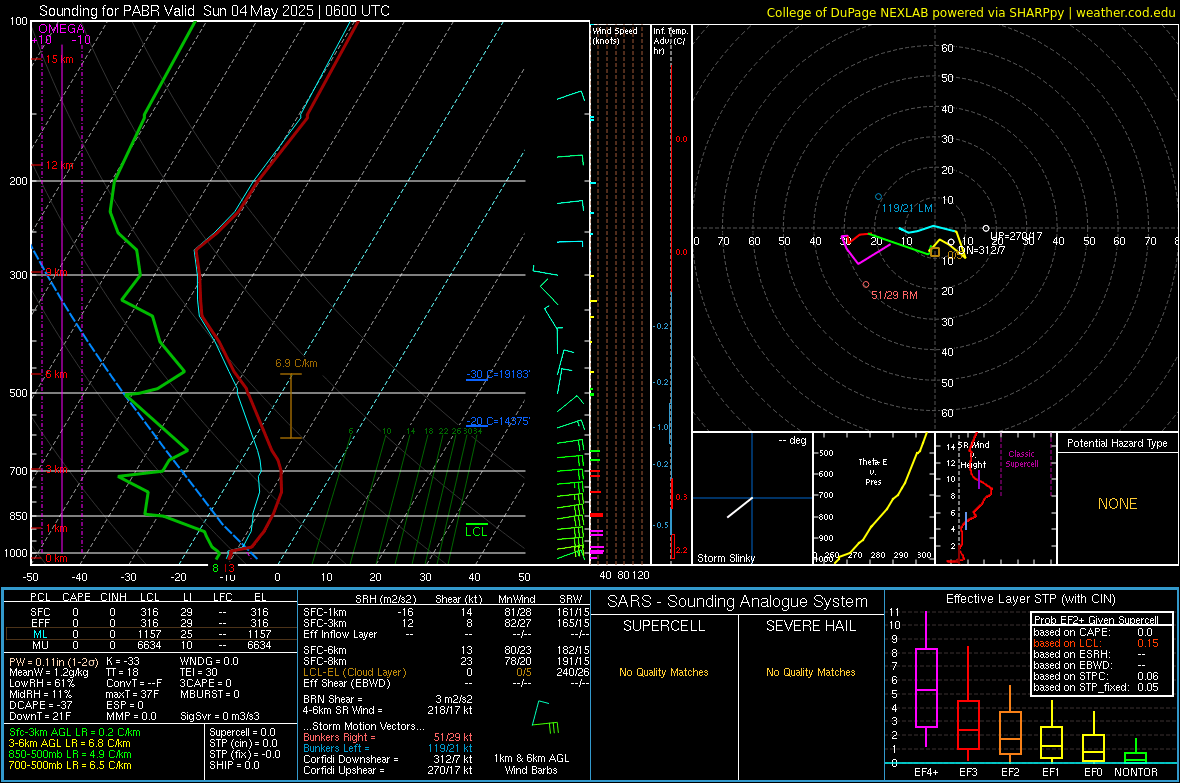Click the 'DN=312/7' hodograph label
This screenshot has height=783, width=1180.
point(981,250)
